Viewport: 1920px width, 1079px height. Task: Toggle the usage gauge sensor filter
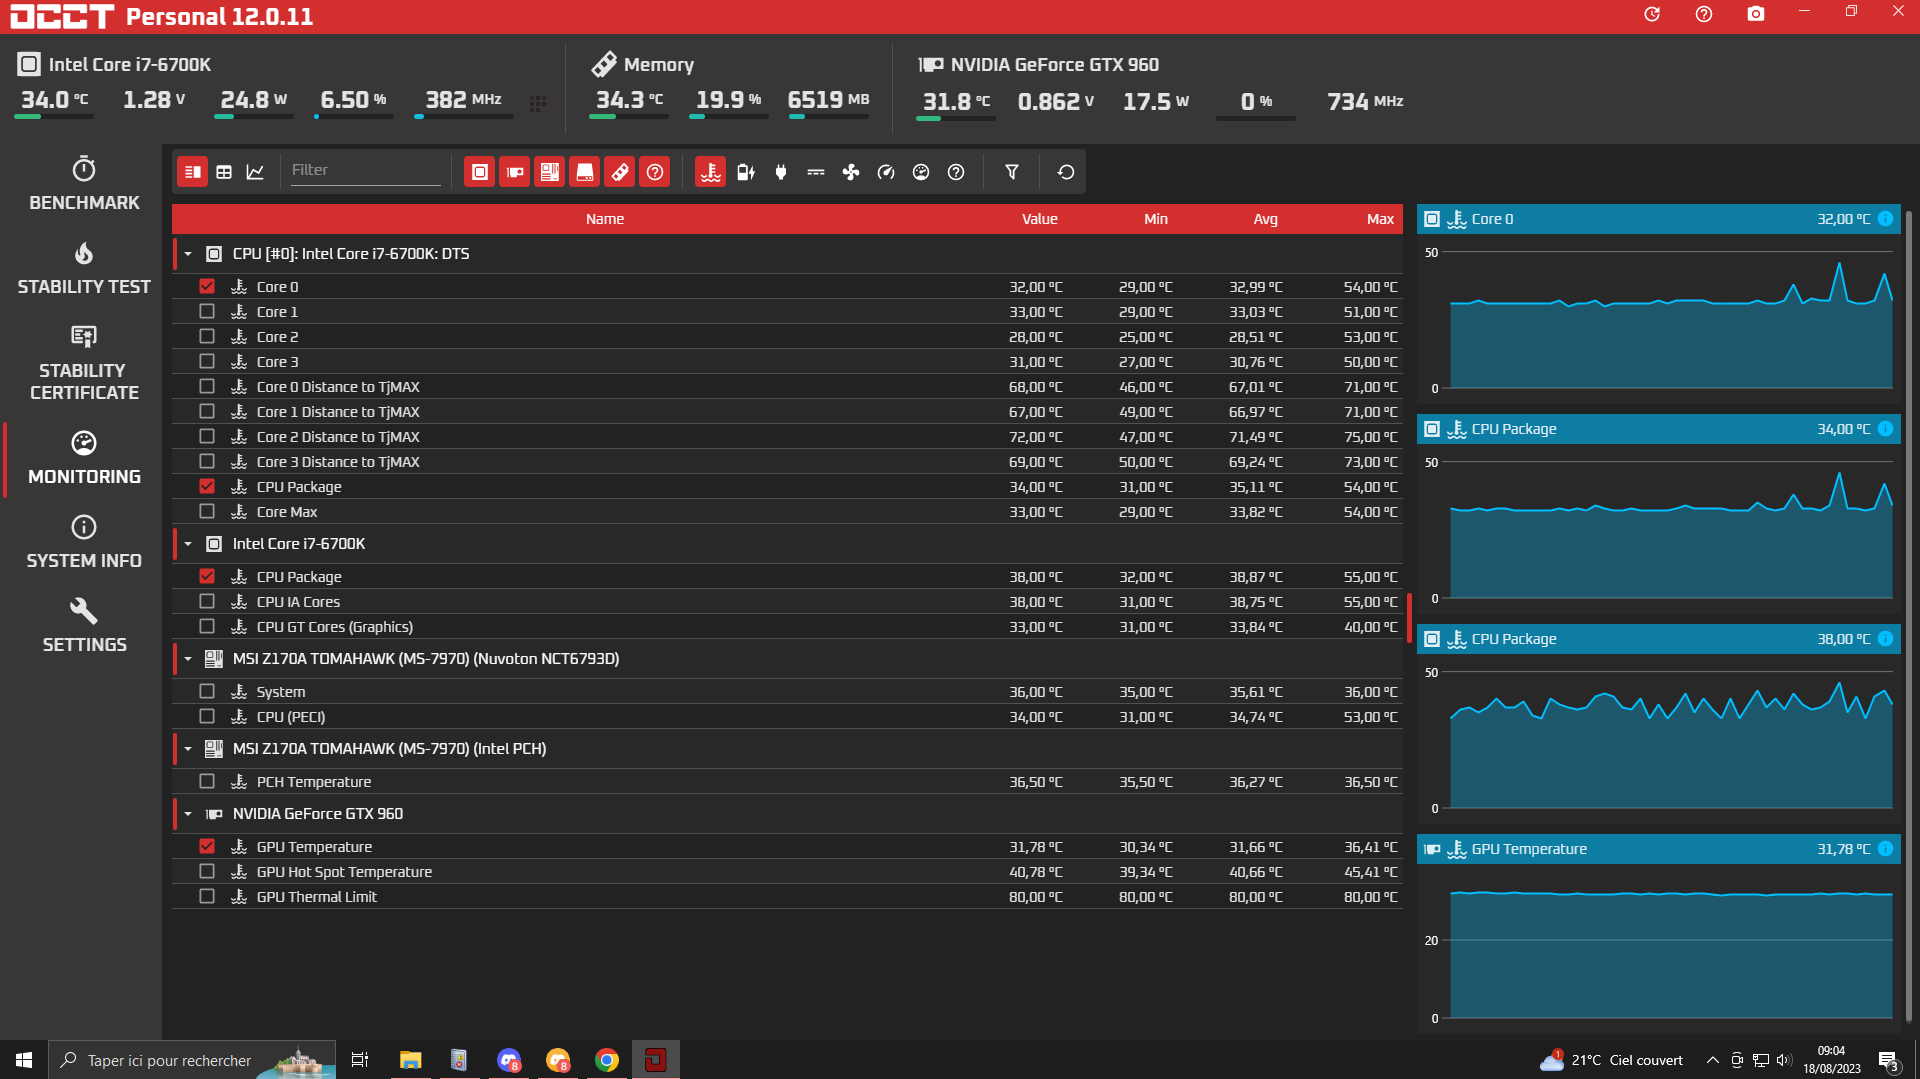point(921,172)
